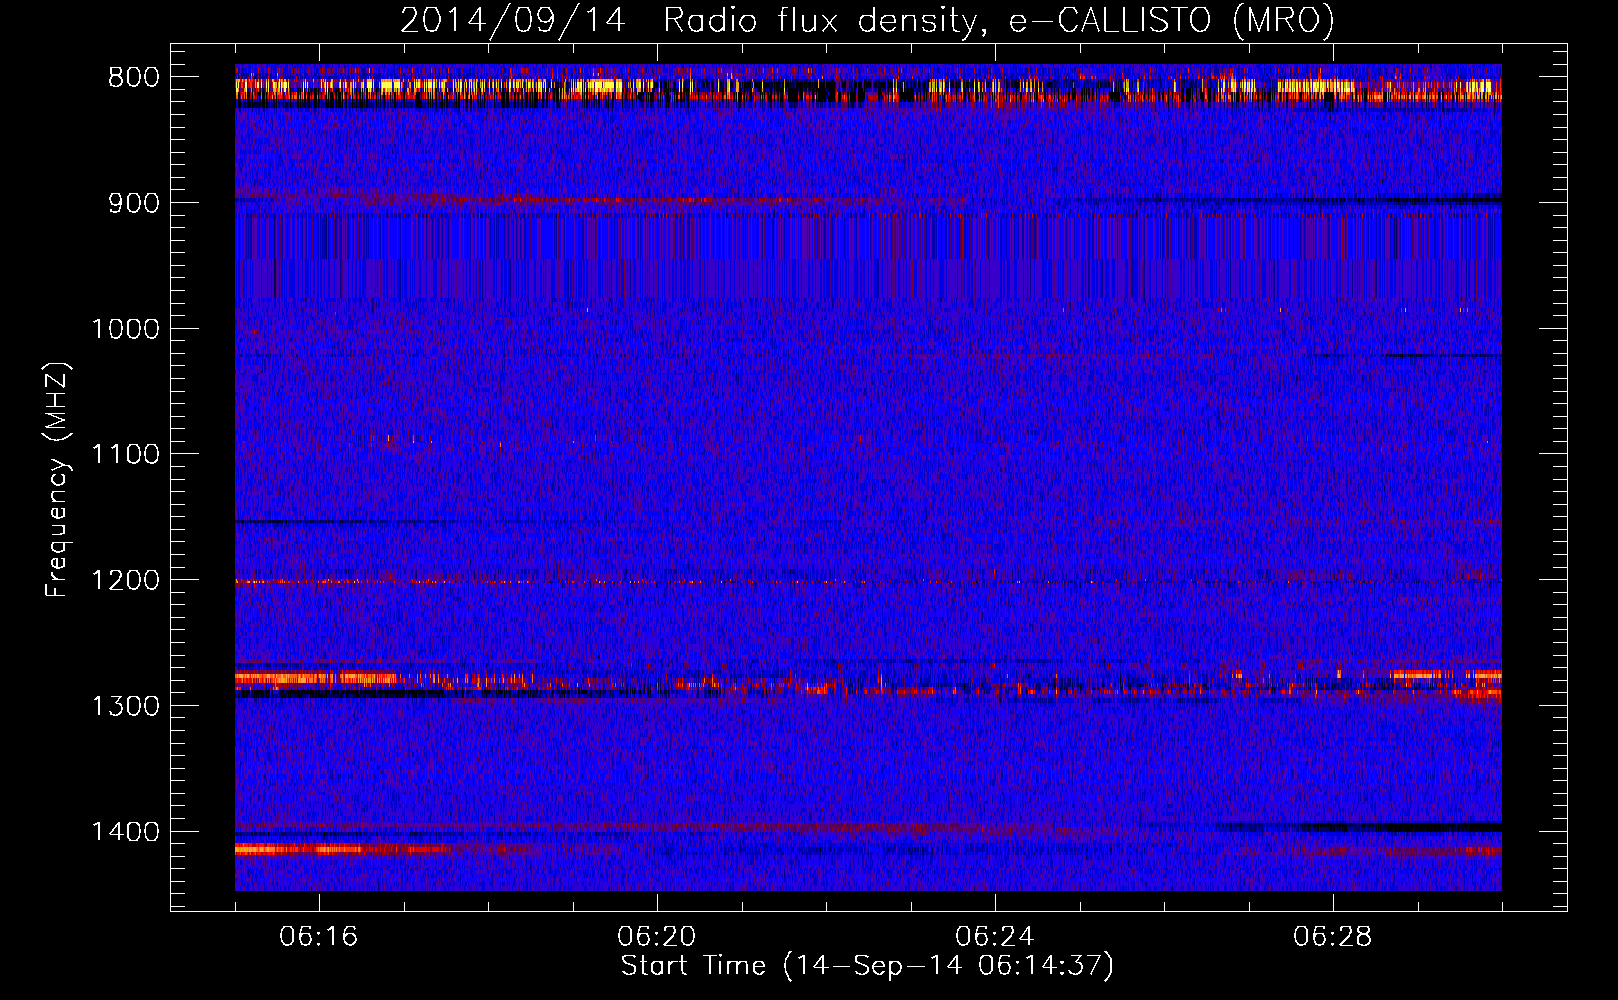Viewport: 1618px width, 1000px height.
Task: Click the 06:20 time axis label
Action: (x=657, y=937)
